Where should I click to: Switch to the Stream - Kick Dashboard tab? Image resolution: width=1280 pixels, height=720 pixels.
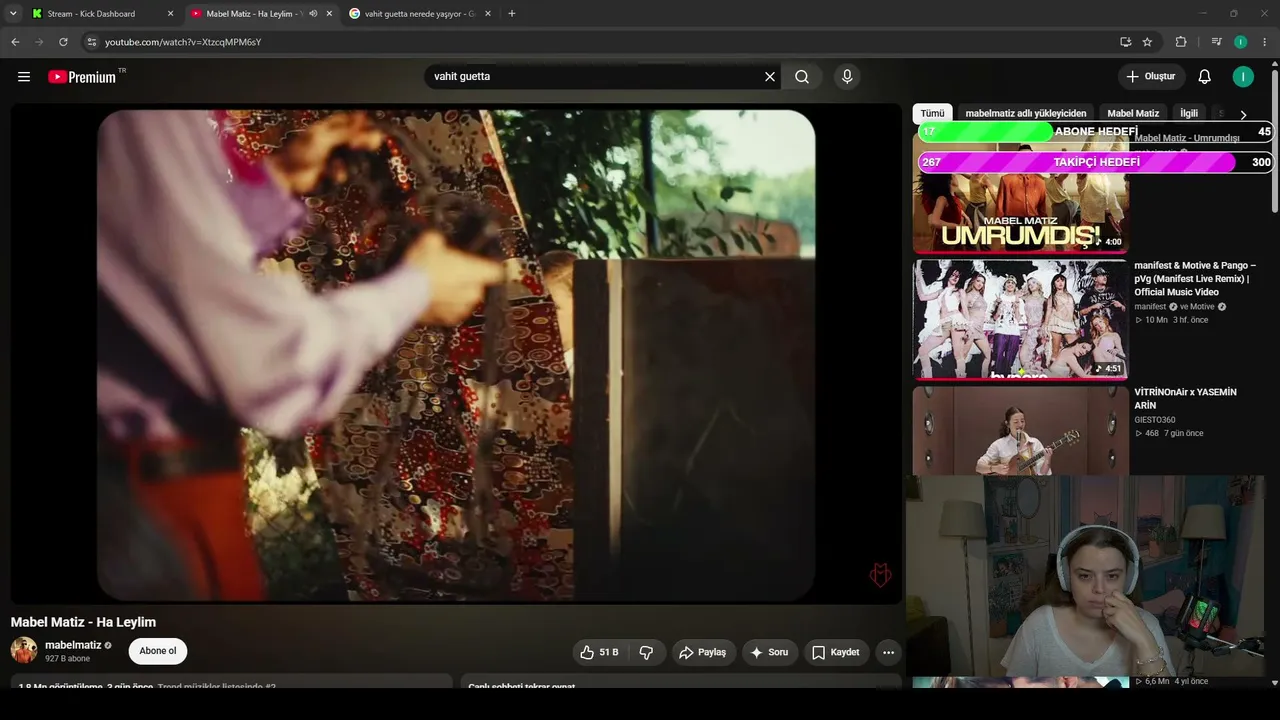tap(103, 14)
